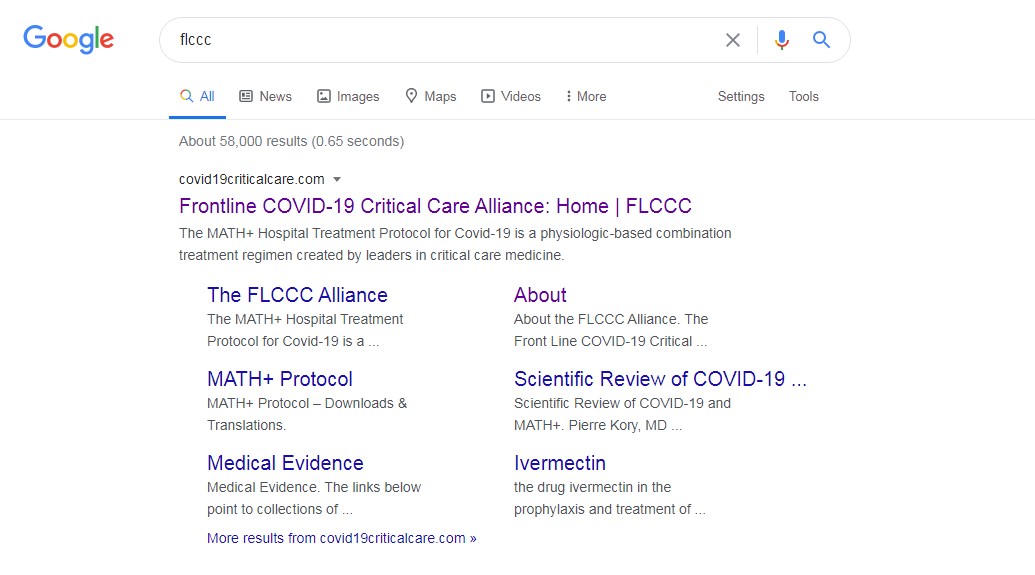This screenshot has height=575, width=1035.
Task: Clear the search box with X icon
Action: pos(733,40)
